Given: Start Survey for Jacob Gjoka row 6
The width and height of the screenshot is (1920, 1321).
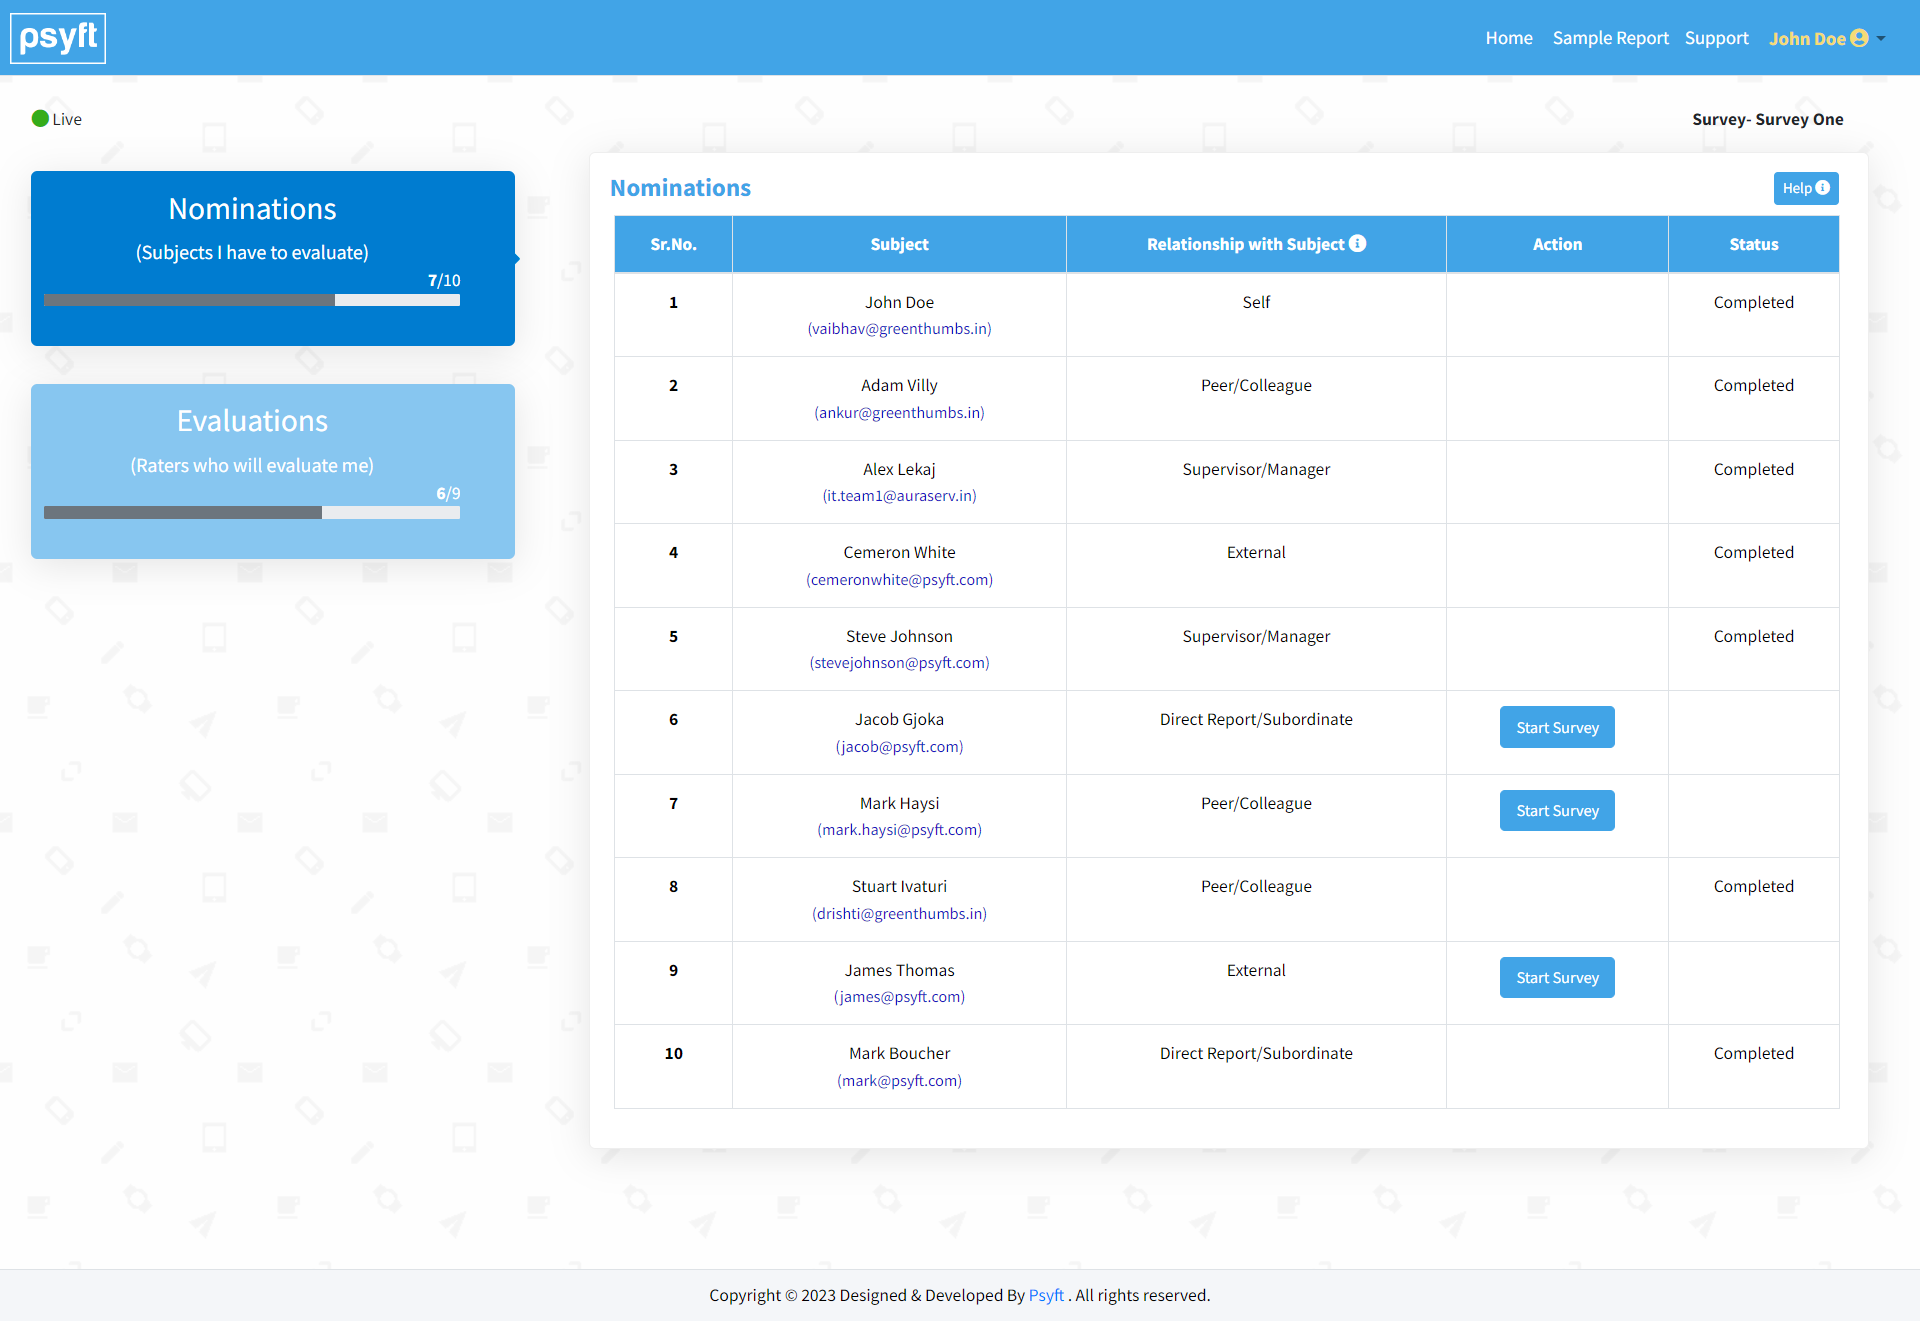Looking at the screenshot, I should [1558, 727].
